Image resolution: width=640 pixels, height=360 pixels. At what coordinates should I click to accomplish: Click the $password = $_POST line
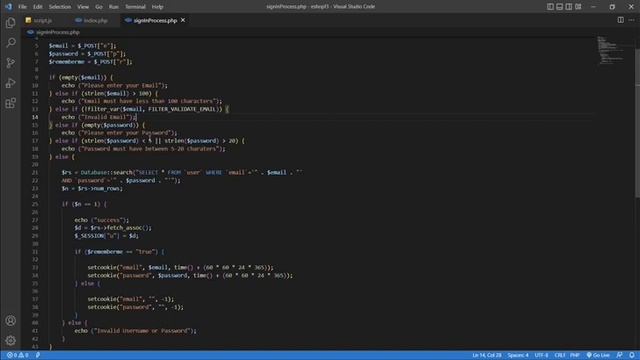click(x=87, y=54)
